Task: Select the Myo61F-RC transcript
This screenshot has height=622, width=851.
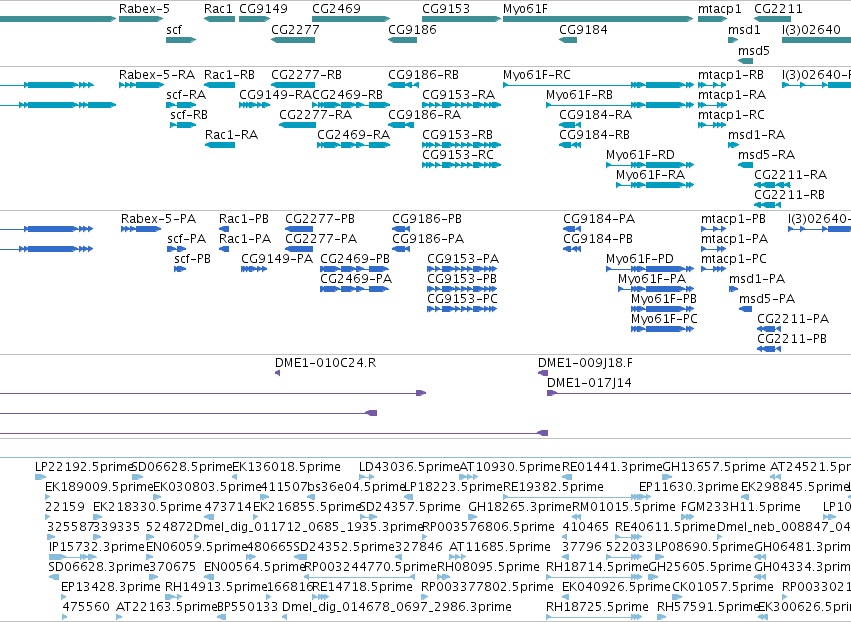Action: point(598,85)
